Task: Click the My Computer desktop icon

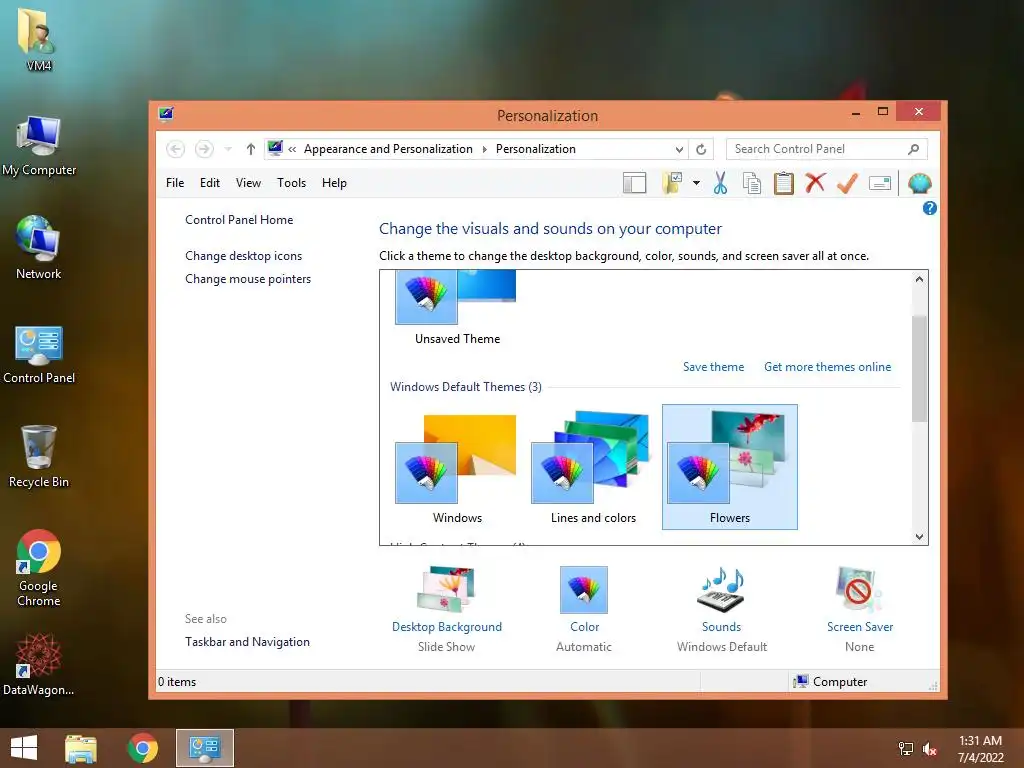Action: (x=39, y=146)
